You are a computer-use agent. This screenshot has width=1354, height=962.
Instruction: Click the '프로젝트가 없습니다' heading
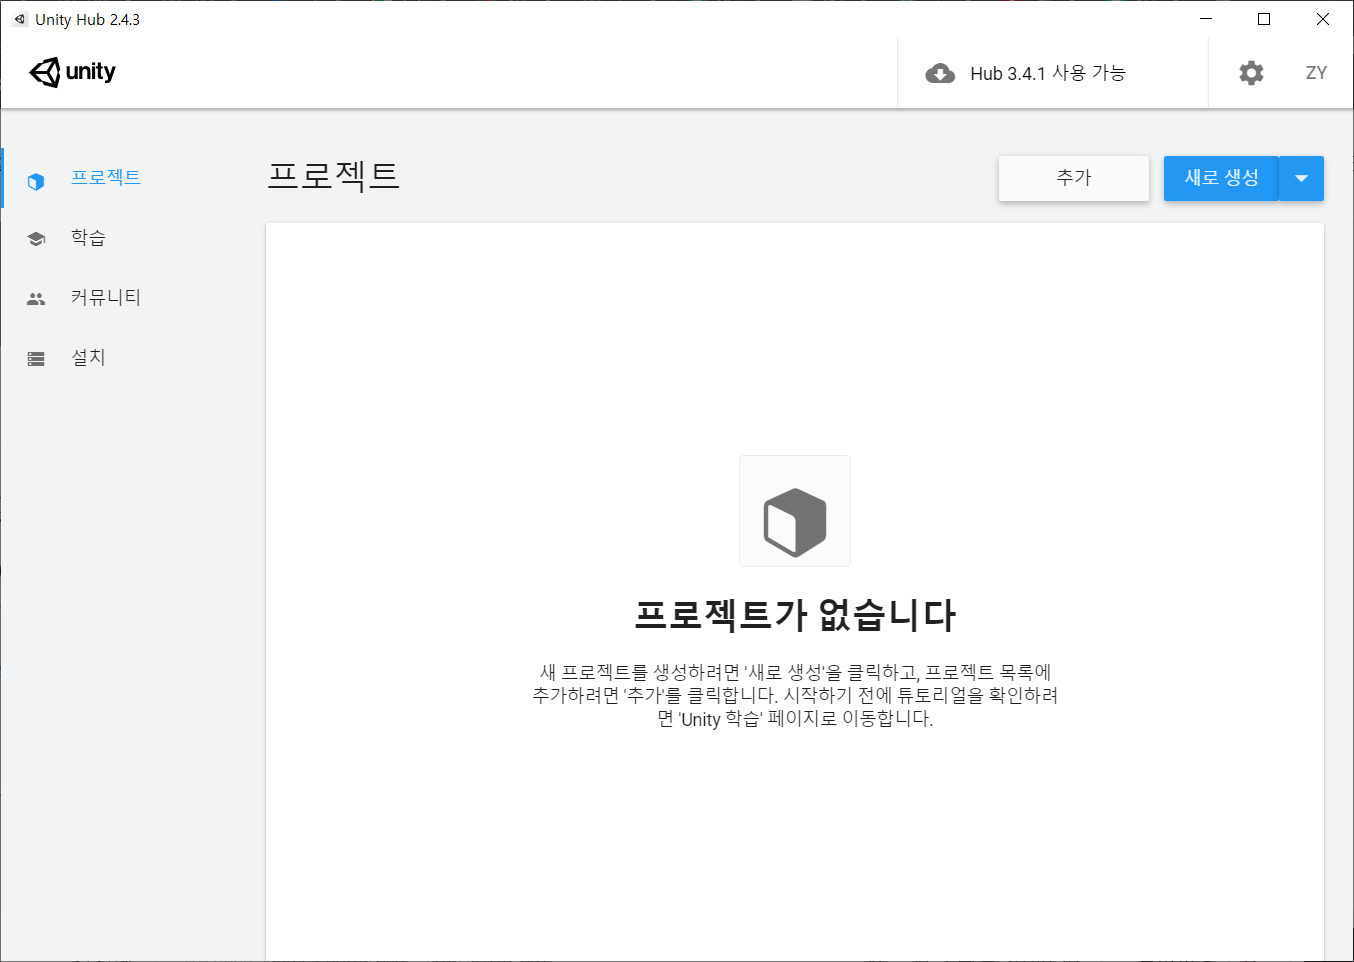[795, 614]
